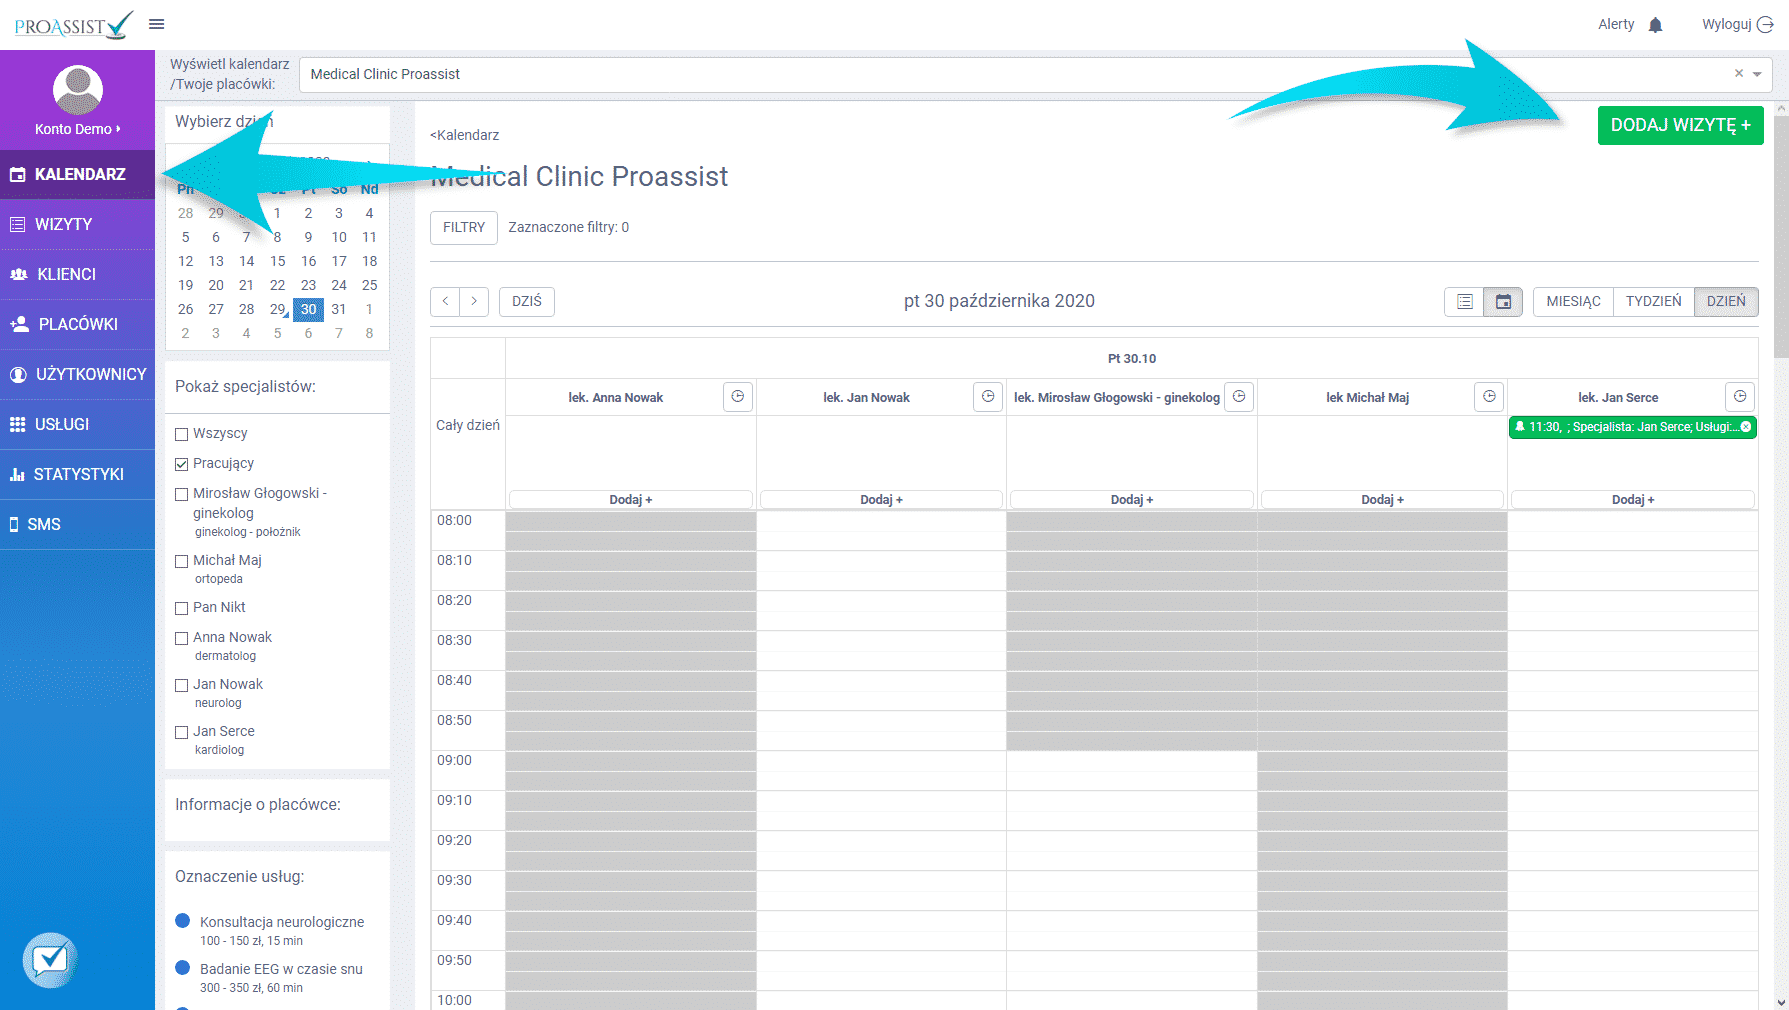Go to previous day arrow
Viewport: 1789px width, 1010px height.
coord(445,301)
